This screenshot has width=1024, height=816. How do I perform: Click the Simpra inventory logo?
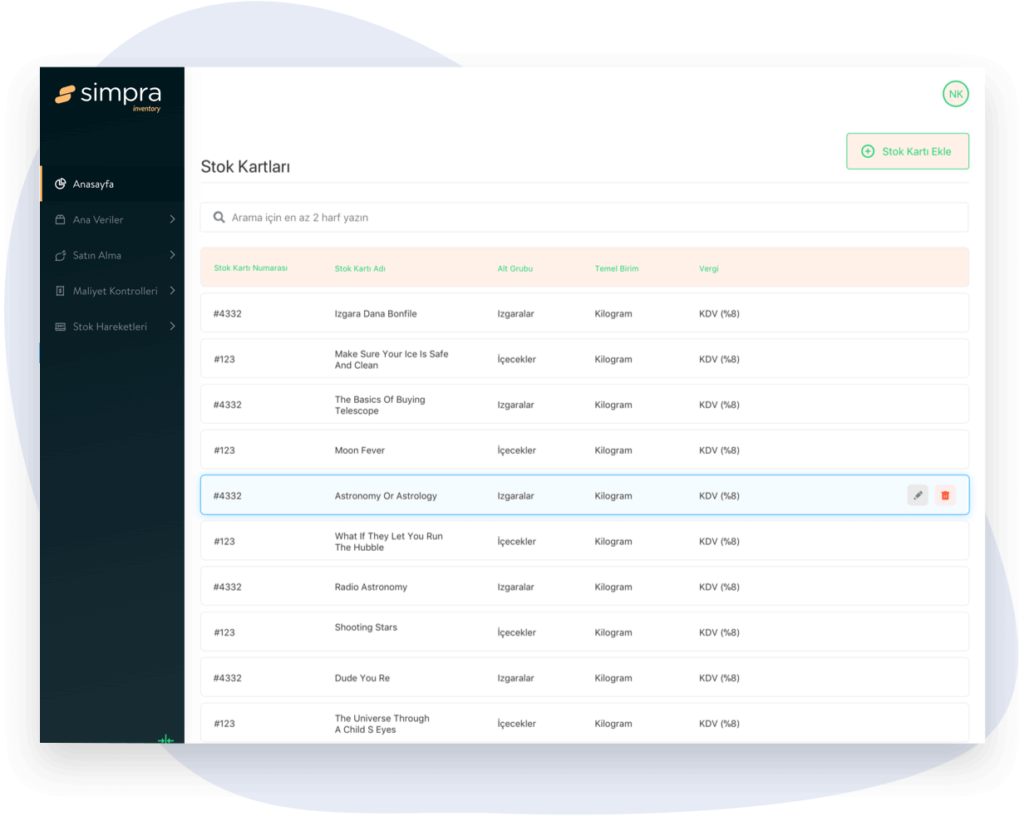pyautogui.click(x=108, y=97)
